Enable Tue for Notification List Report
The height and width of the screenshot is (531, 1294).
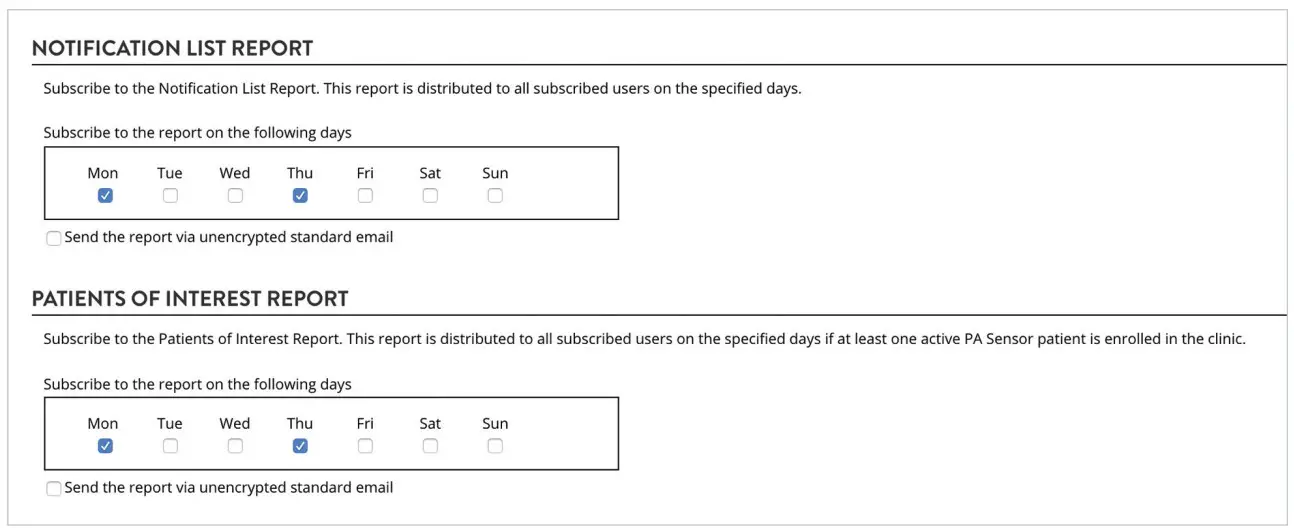pos(170,196)
